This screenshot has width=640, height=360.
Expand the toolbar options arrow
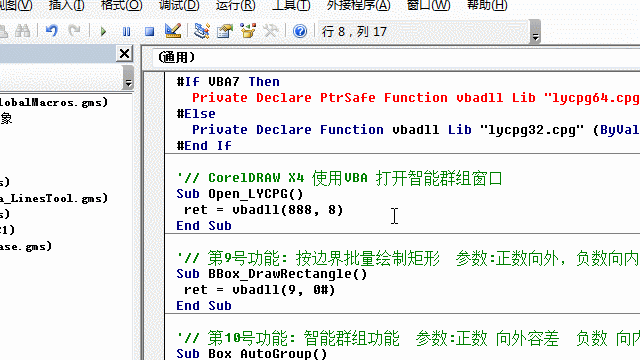click(x=535, y=32)
